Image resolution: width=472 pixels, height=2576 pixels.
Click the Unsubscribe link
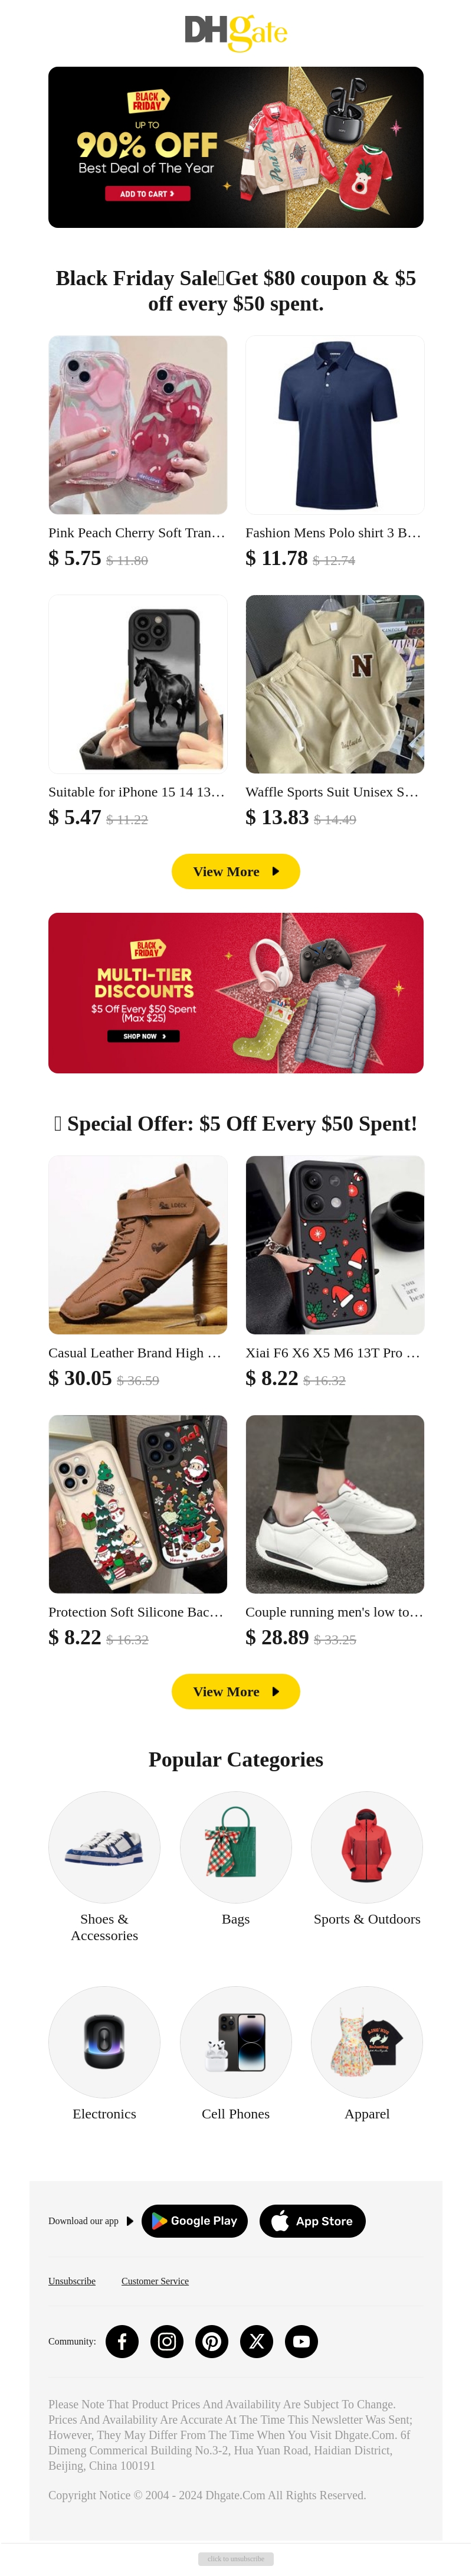(72, 2281)
